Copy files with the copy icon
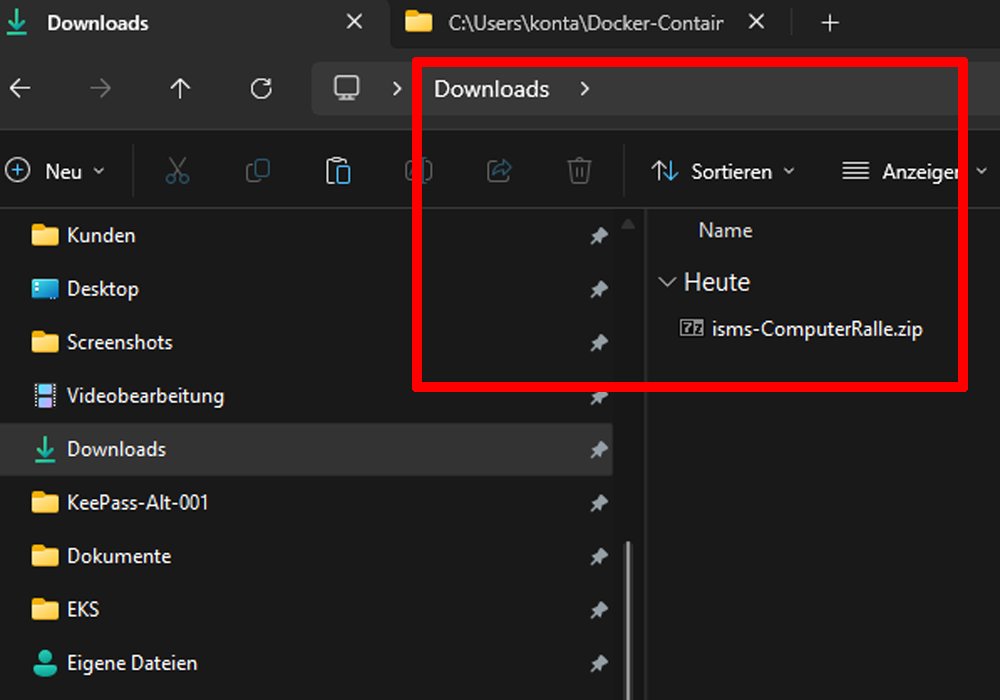Image resolution: width=1000 pixels, height=700 pixels. [258, 171]
